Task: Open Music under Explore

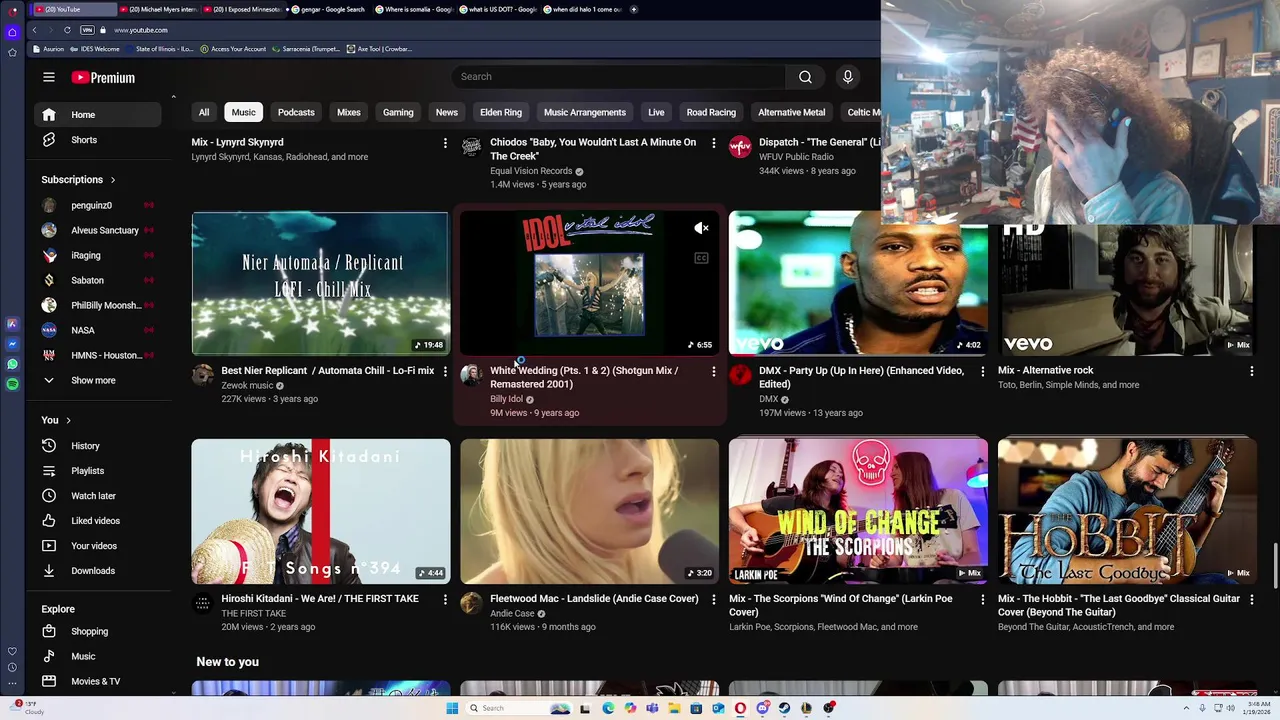Action: [x=98, y=657]
